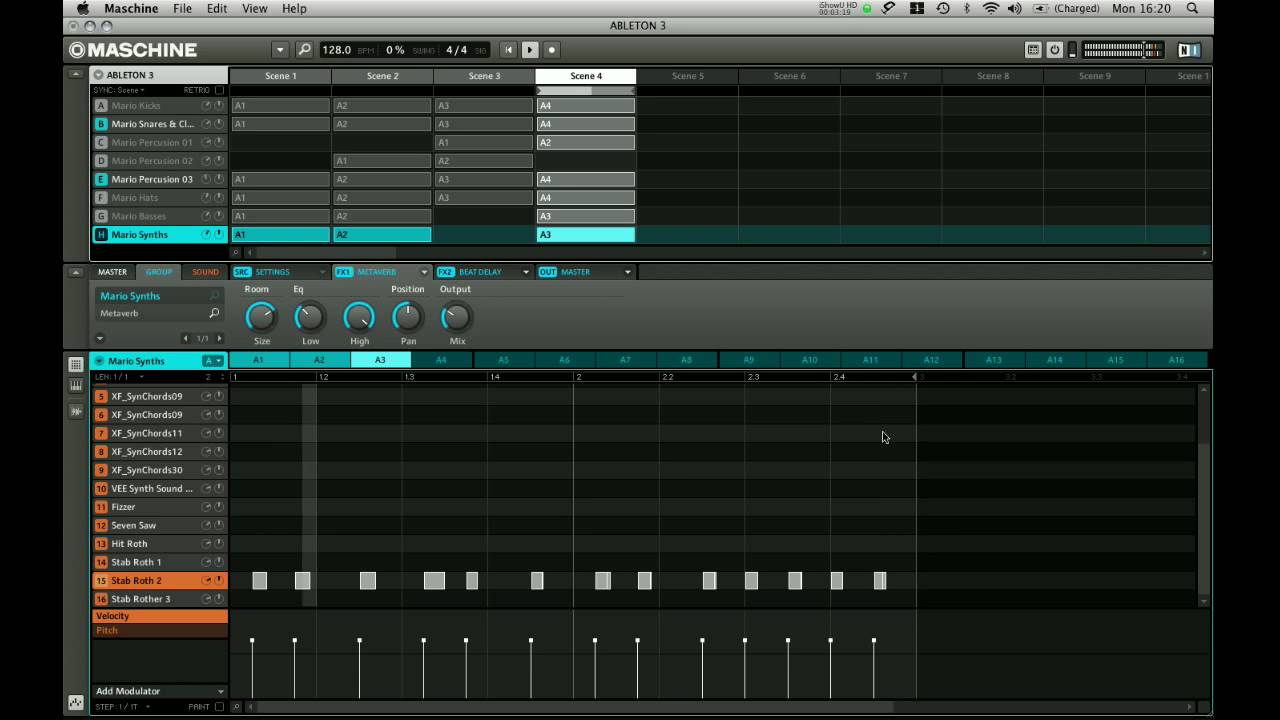Click the Mario Basses A3 clip in Scene 4
The width and height of the screenshot is (1280, 720).
[586, 216]
